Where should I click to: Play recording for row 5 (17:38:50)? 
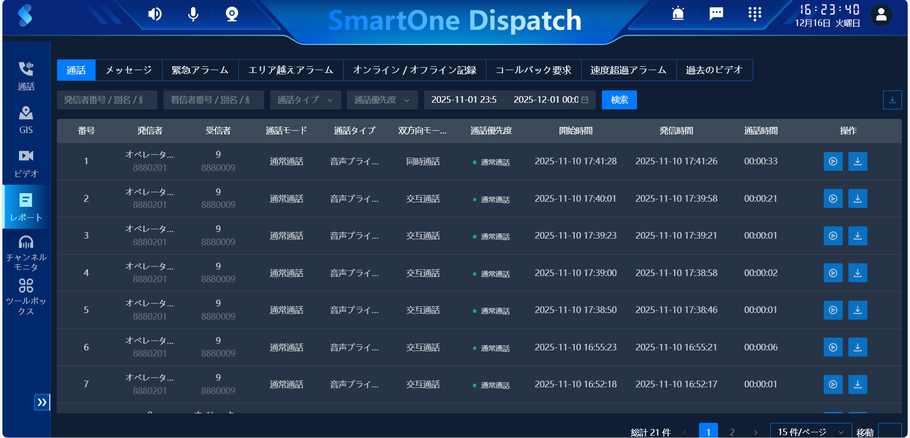pos(833,310)
